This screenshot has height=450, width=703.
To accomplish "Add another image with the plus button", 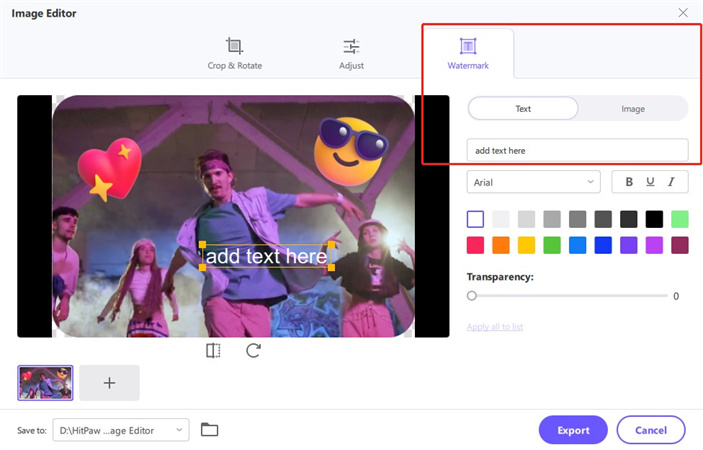I will [x=109, y=383].
